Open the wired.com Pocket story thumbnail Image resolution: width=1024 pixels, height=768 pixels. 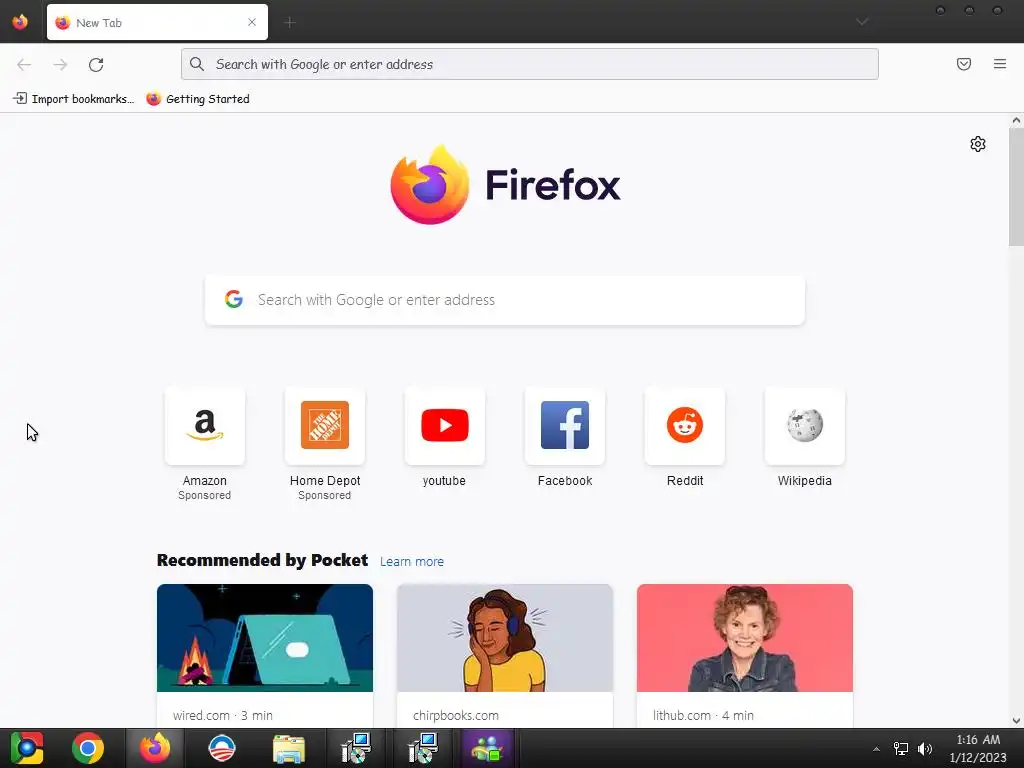click(265, 638)
